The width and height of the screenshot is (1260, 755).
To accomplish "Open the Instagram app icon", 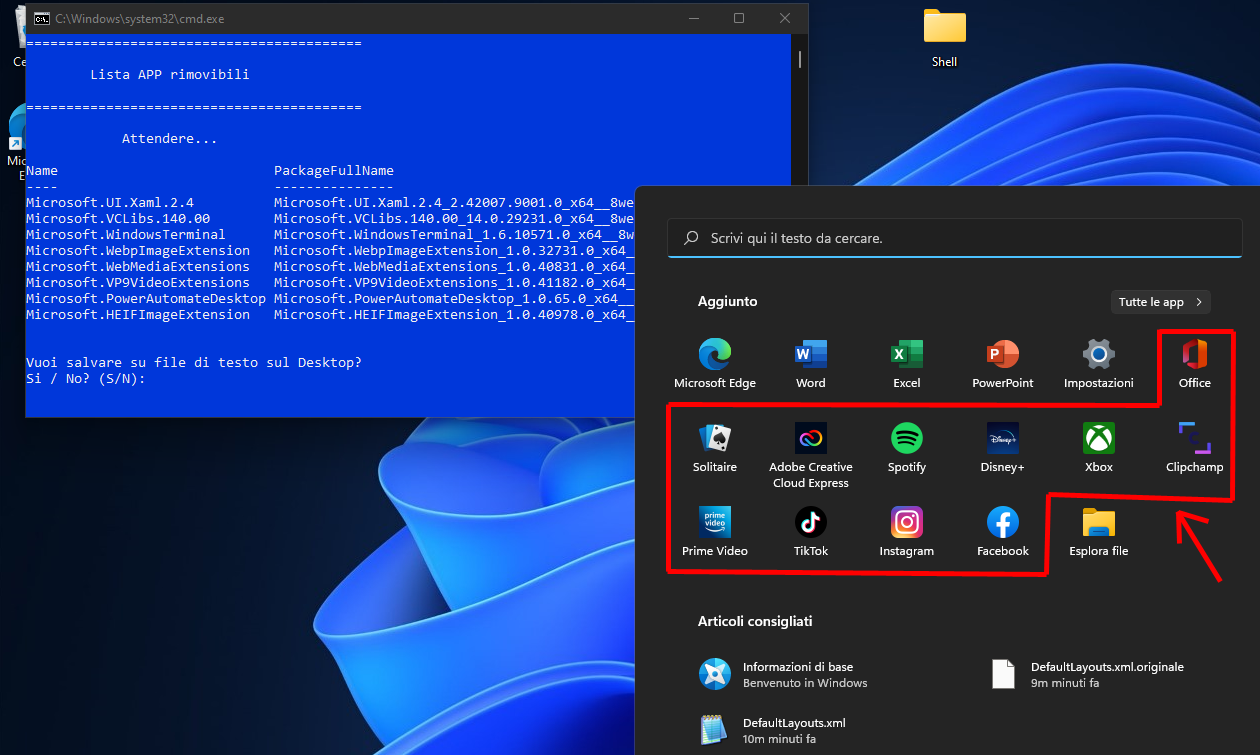I will pos(906,532).
